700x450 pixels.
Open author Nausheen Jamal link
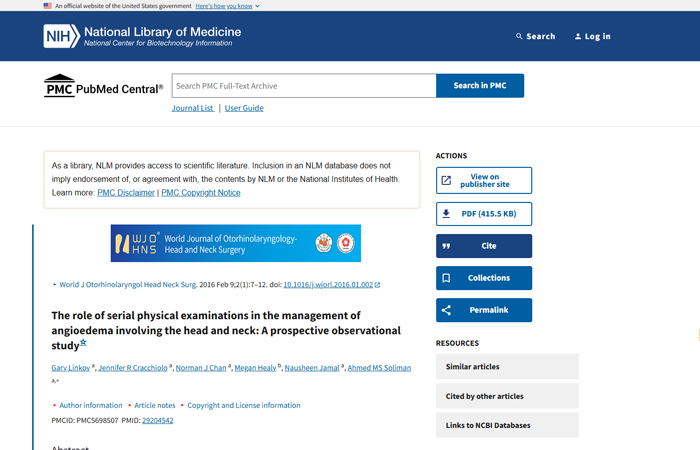(312, 368)
